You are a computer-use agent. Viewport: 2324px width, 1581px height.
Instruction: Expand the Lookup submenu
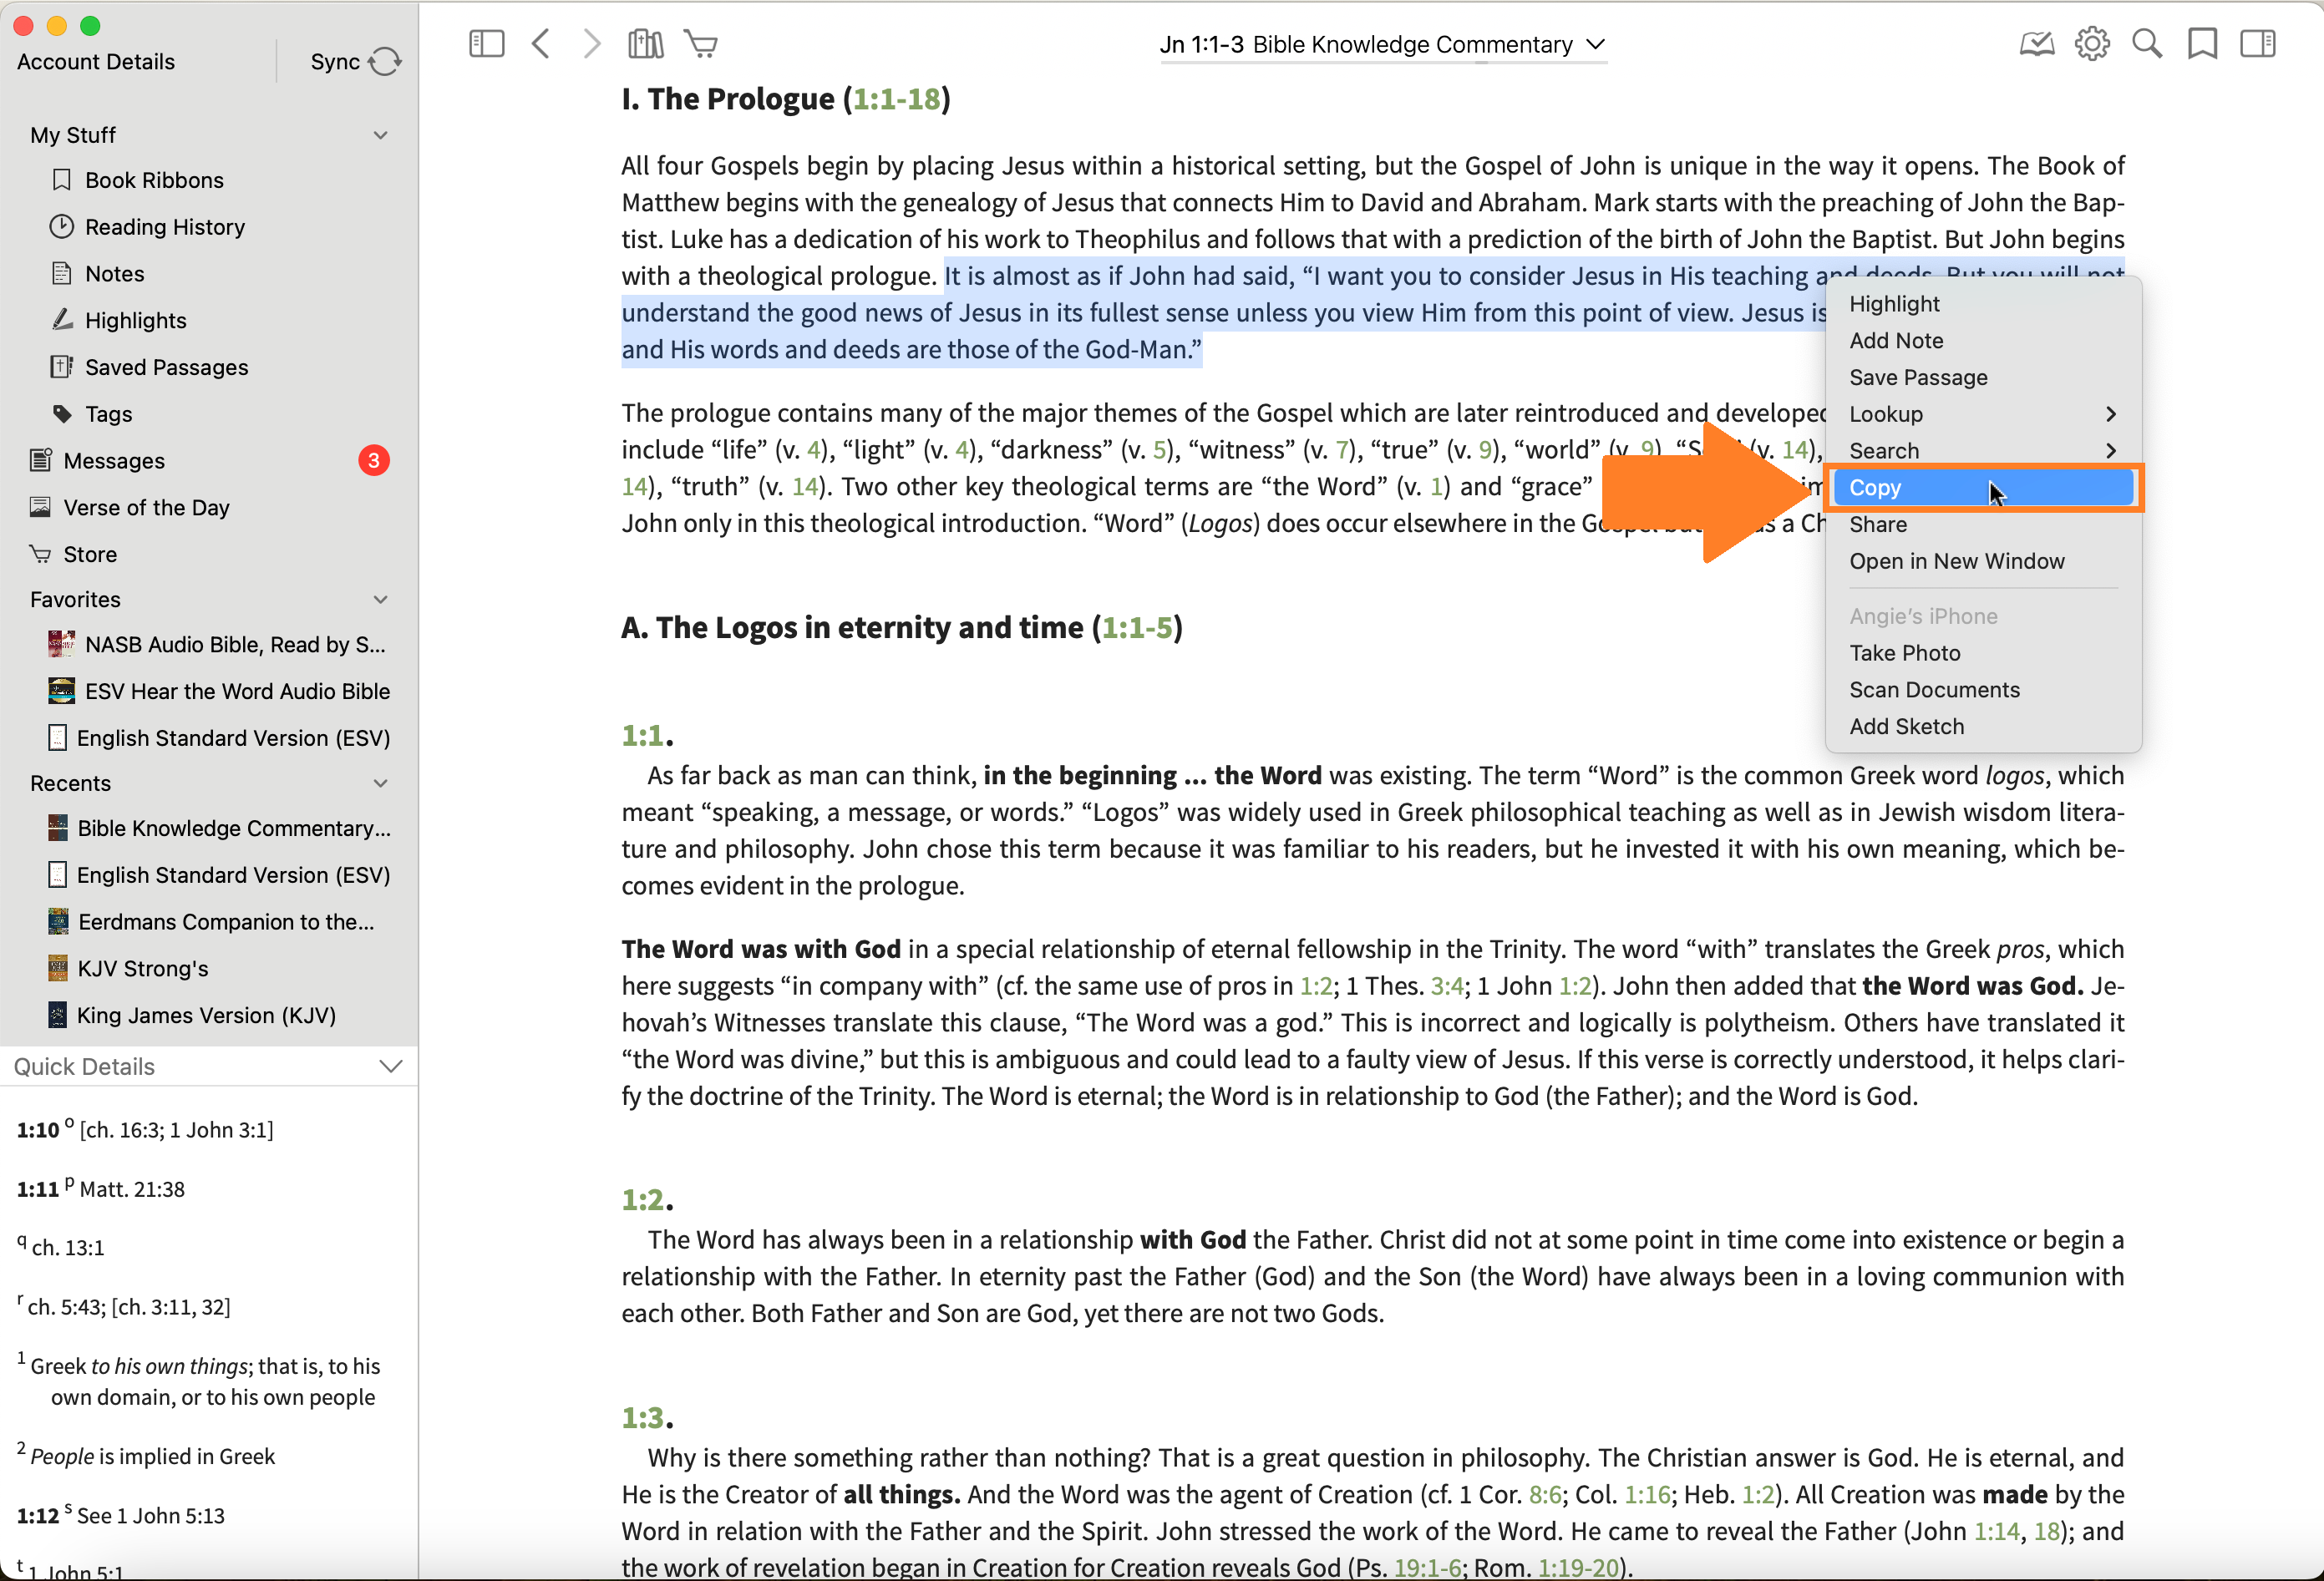click(x=1983, y=414)
